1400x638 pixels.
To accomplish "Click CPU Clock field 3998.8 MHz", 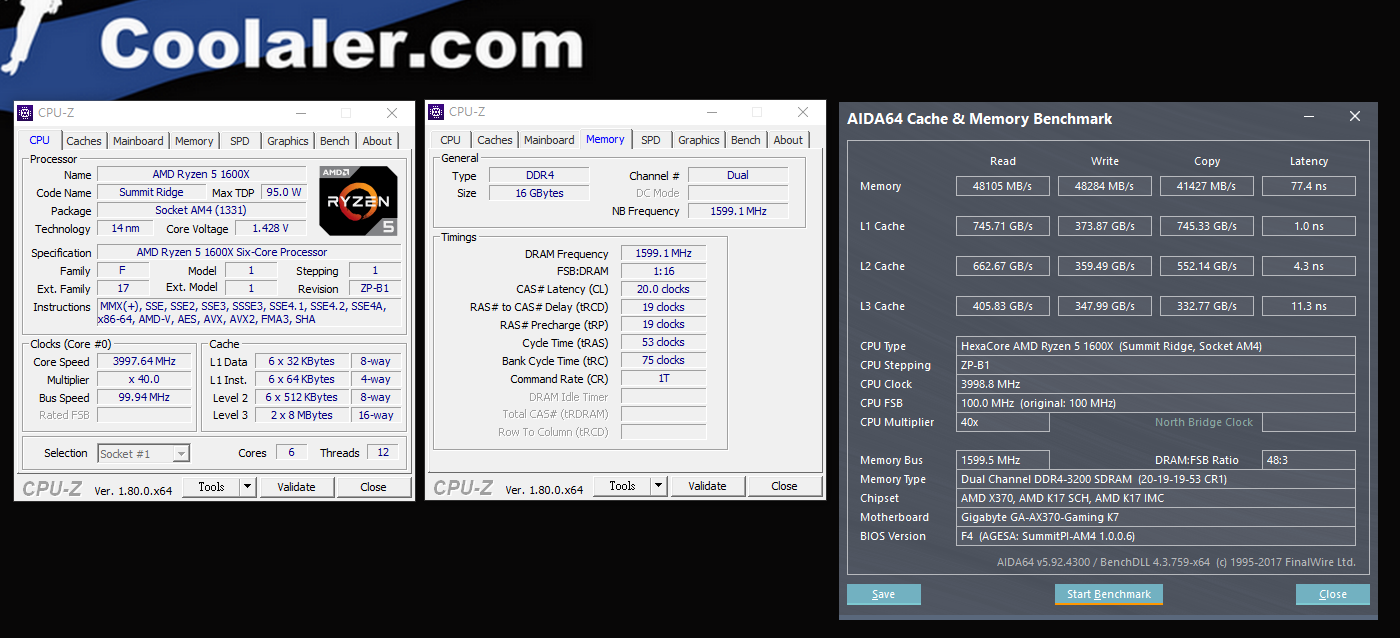I will pos(1156,384).
